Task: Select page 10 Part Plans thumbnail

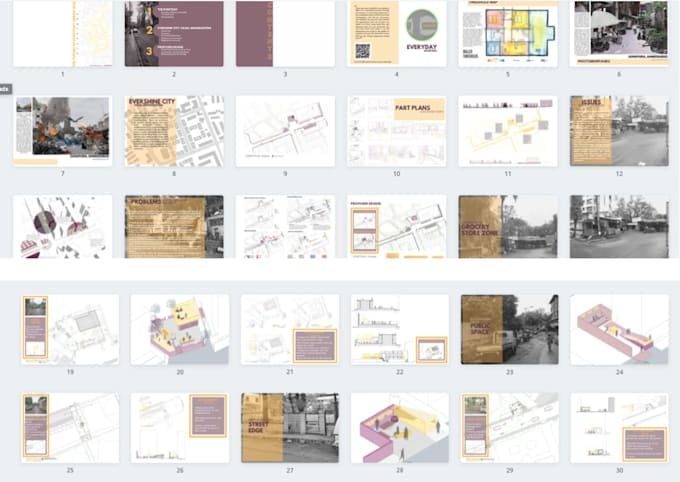Action: click(x=396, y=131)
